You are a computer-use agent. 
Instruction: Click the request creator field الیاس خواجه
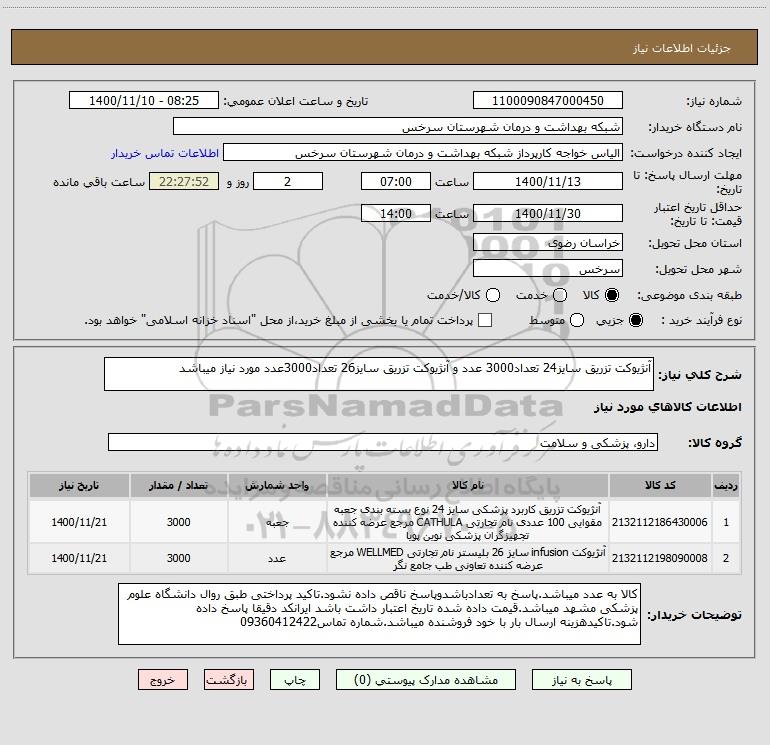pyautogui.click(x=423, y=153)
